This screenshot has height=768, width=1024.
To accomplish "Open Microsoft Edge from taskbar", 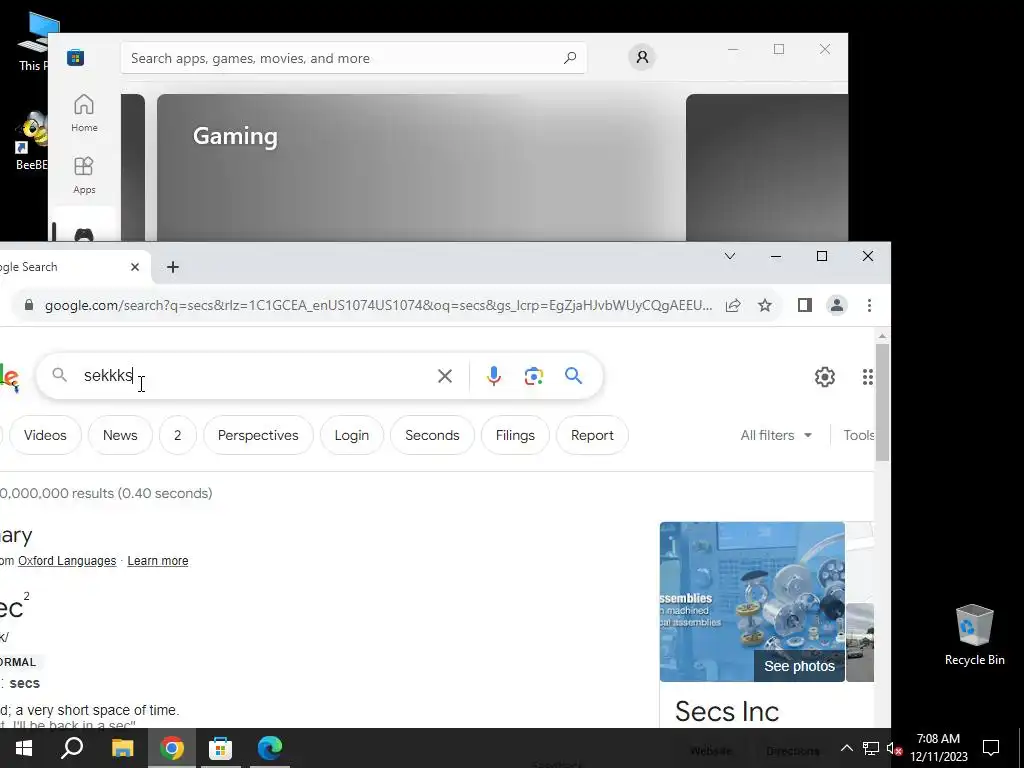I will [270, 748].
